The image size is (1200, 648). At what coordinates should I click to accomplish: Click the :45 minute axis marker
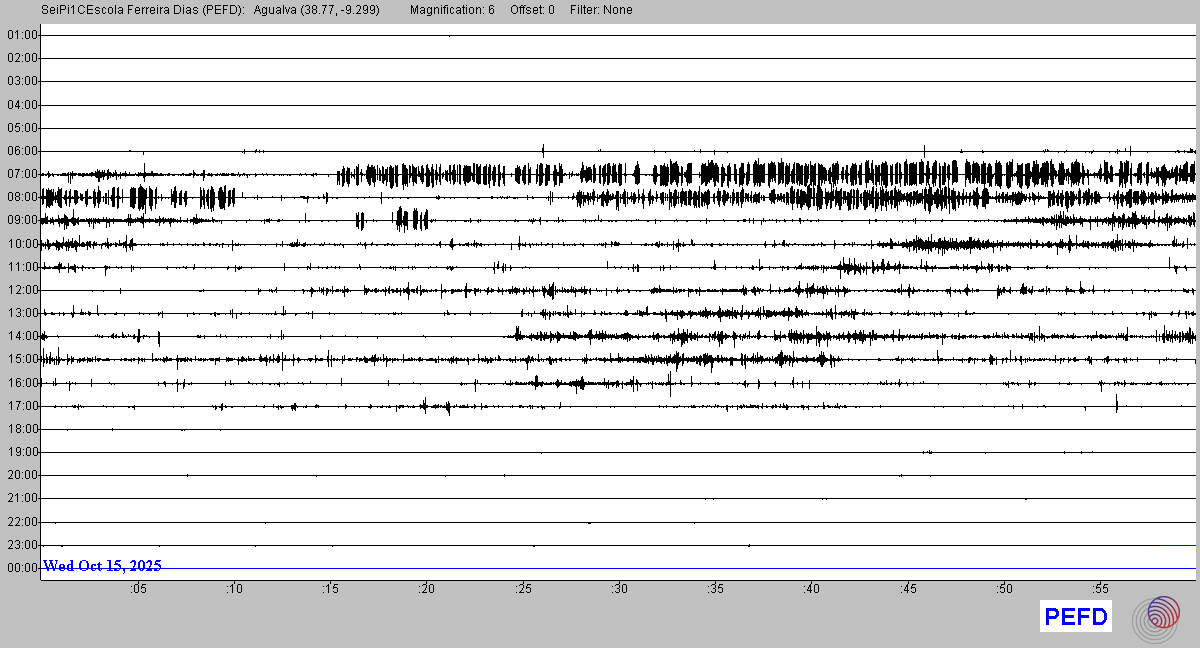point(908,589)
